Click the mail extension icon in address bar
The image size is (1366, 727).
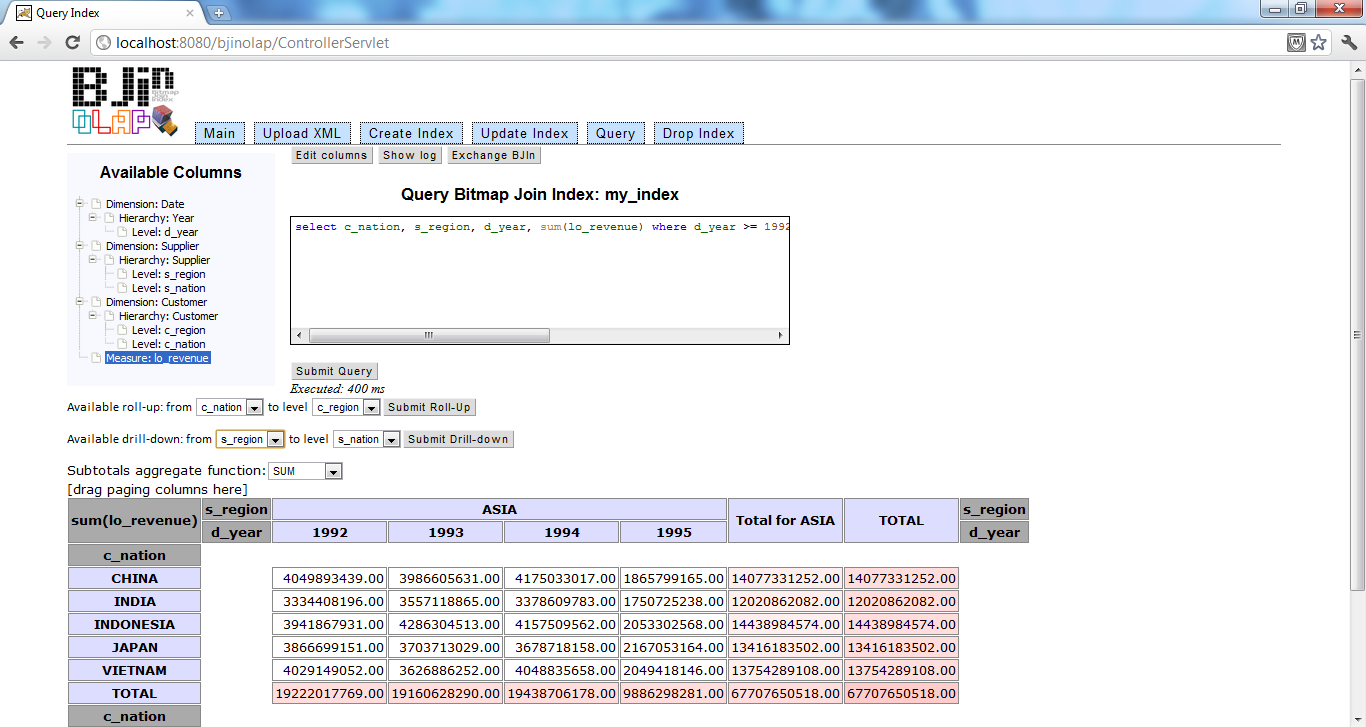[x=1296, y=43]
